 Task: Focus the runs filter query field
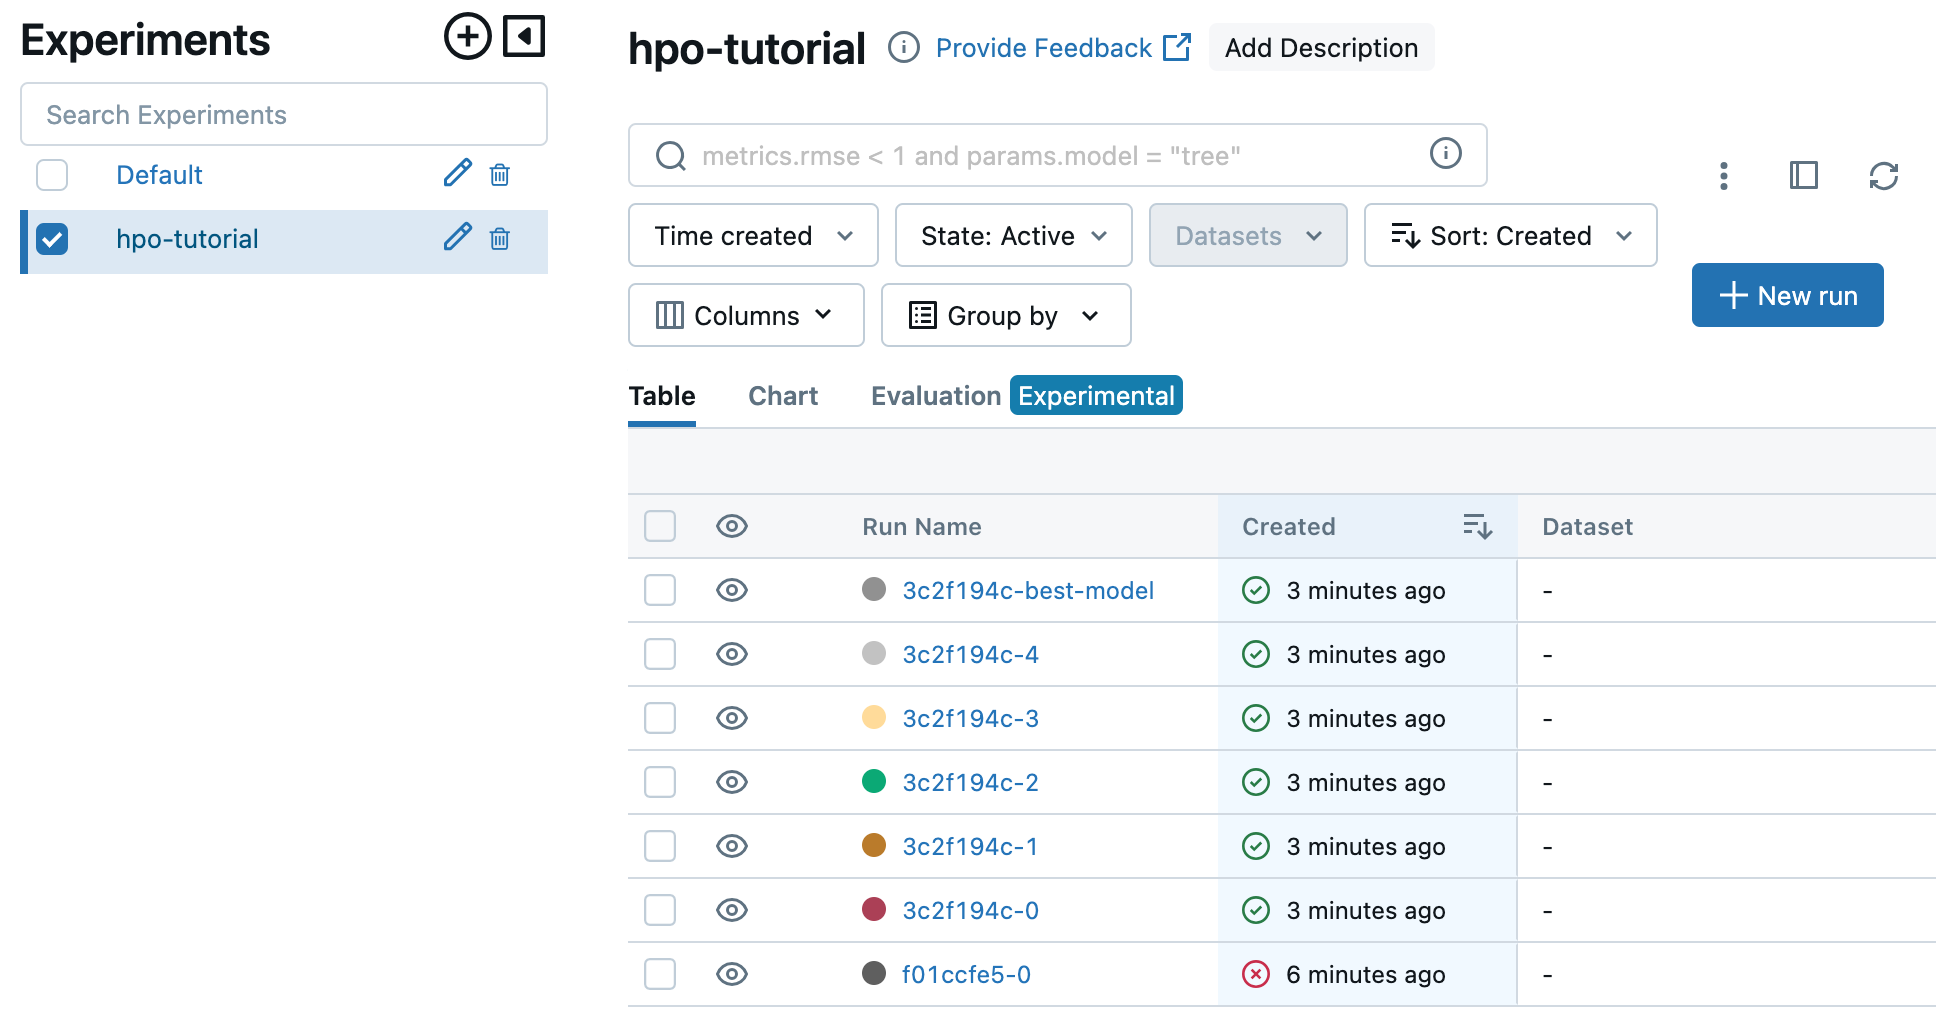1058,155
